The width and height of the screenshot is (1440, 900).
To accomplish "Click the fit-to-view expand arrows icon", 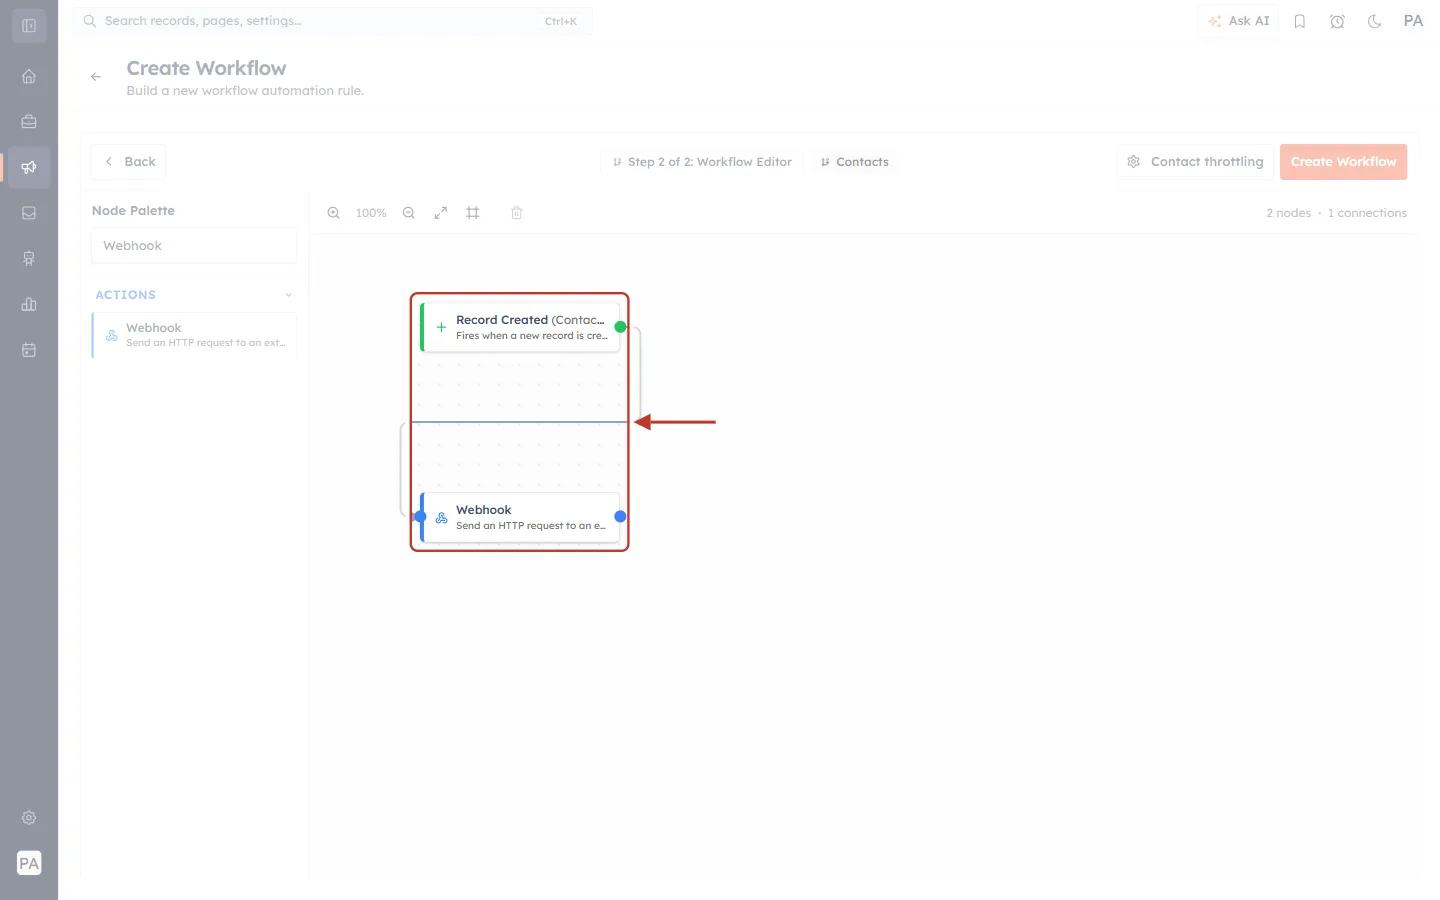I will (x=441, y=213).
